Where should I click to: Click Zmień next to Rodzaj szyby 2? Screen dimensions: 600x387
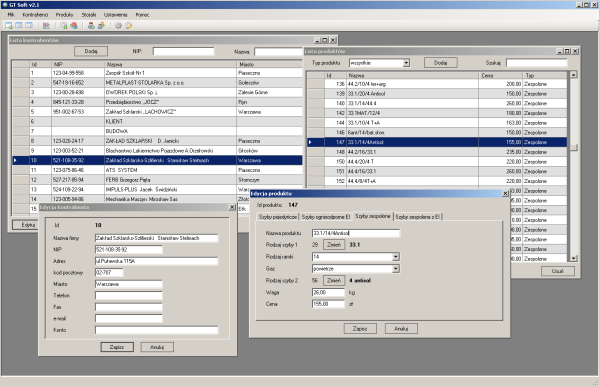point(334,281)
